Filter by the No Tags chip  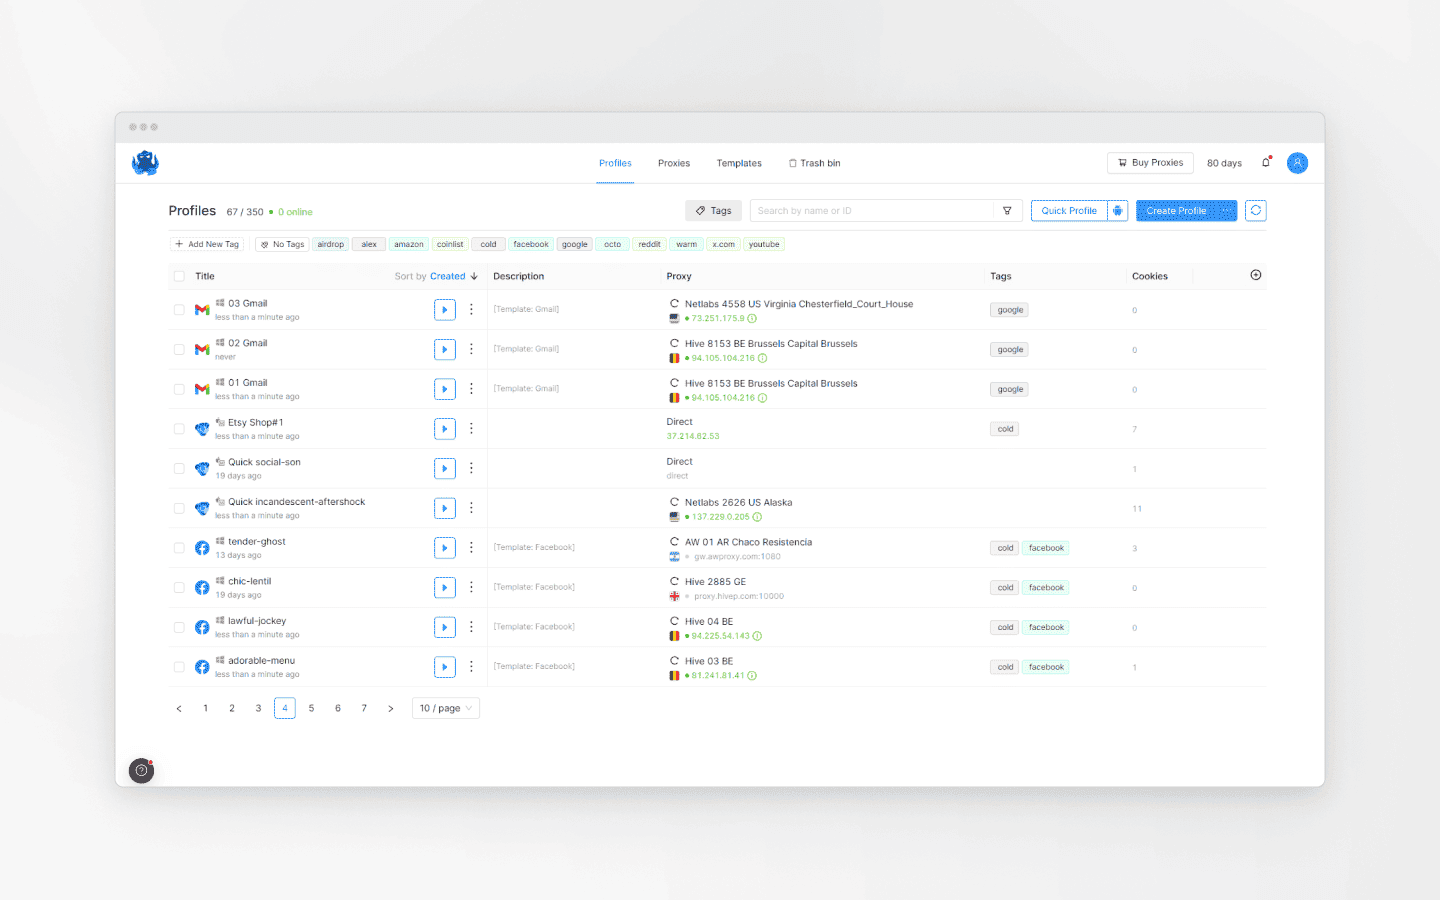(x=282, y=244)
